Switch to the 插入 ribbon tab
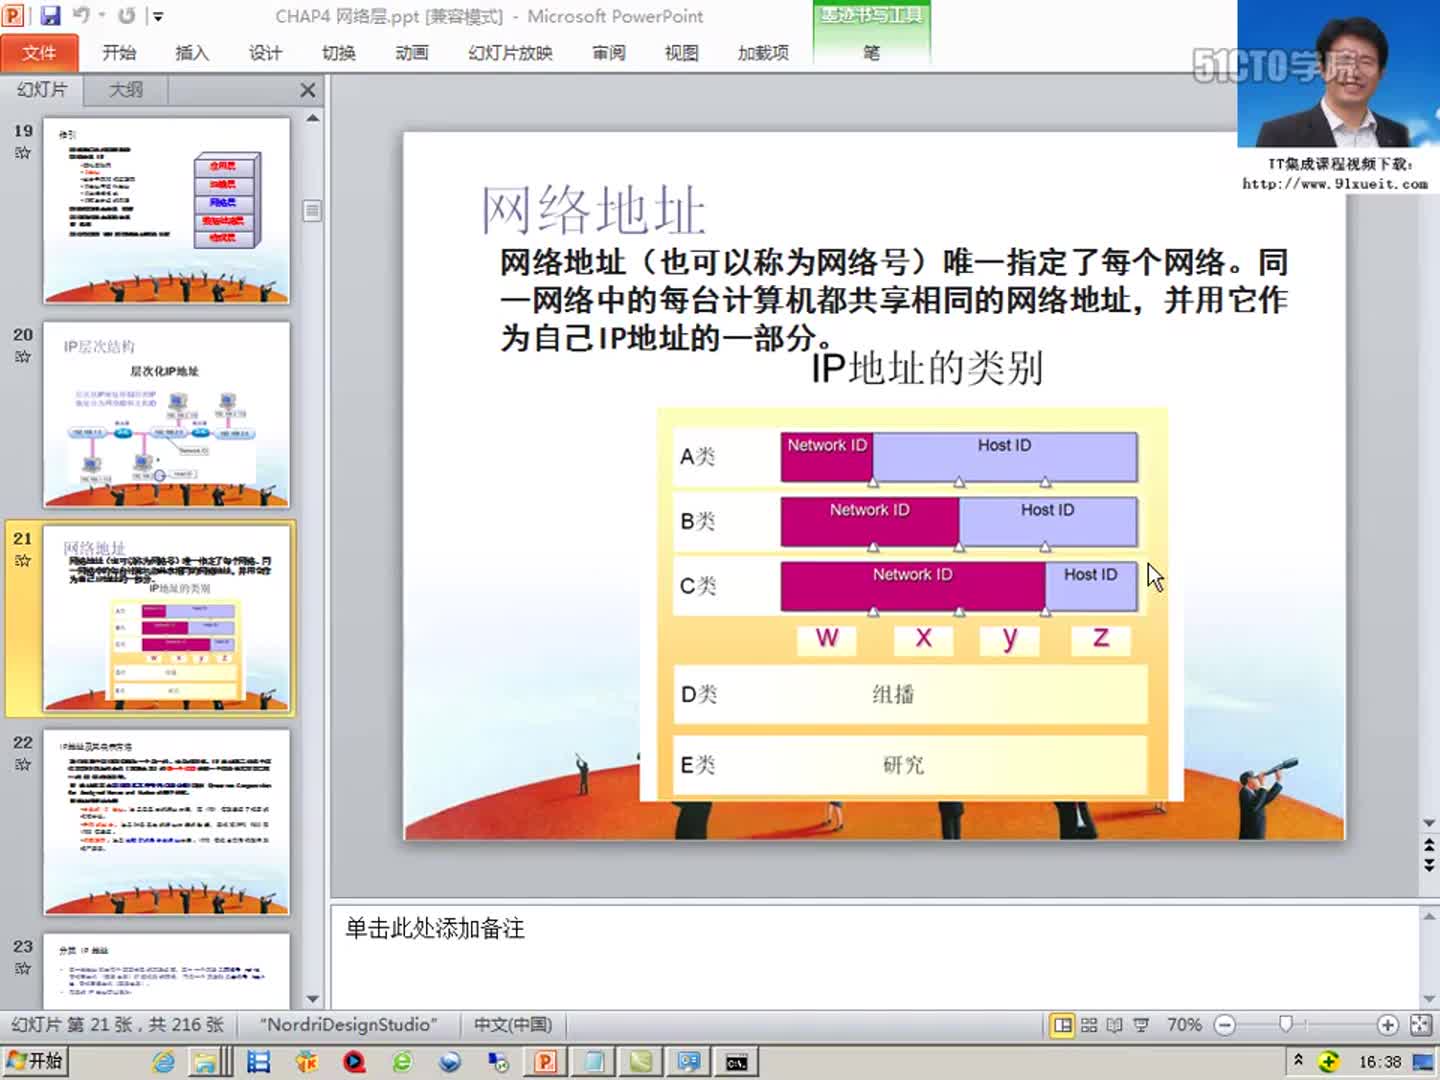Viewport: 1440px width, 1080px height. 192,53
